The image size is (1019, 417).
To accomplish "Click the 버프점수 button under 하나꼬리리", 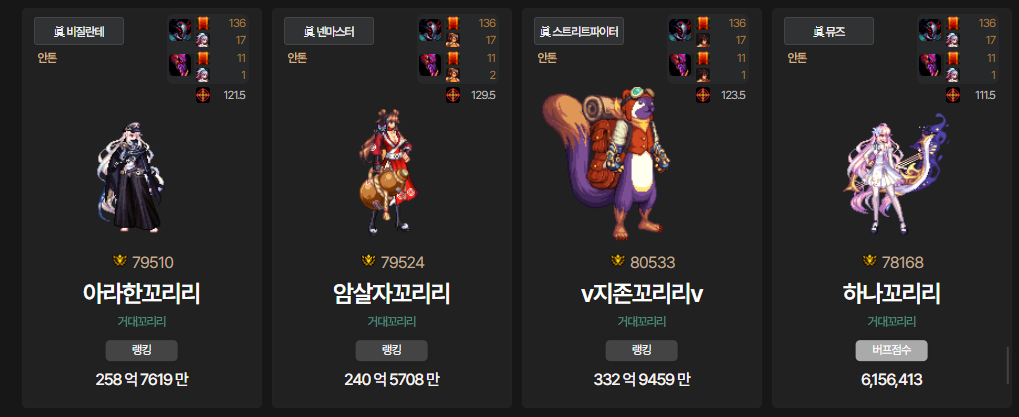I will (x=891, y=351).
